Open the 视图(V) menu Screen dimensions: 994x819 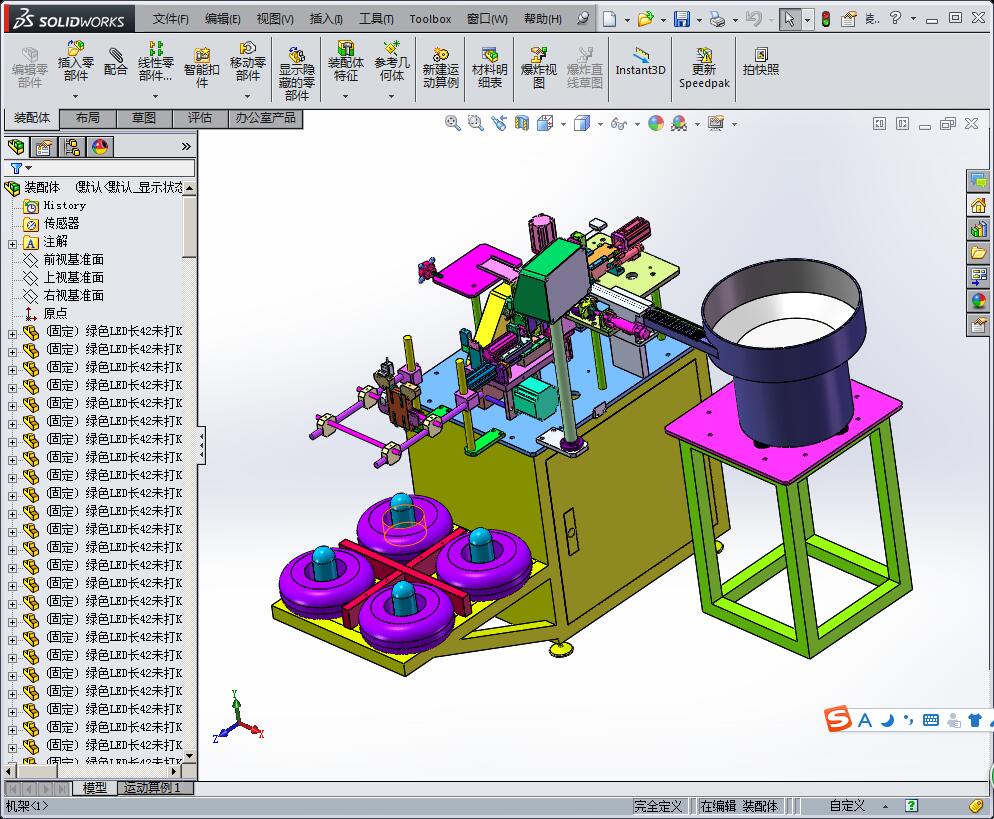point(274,19)
